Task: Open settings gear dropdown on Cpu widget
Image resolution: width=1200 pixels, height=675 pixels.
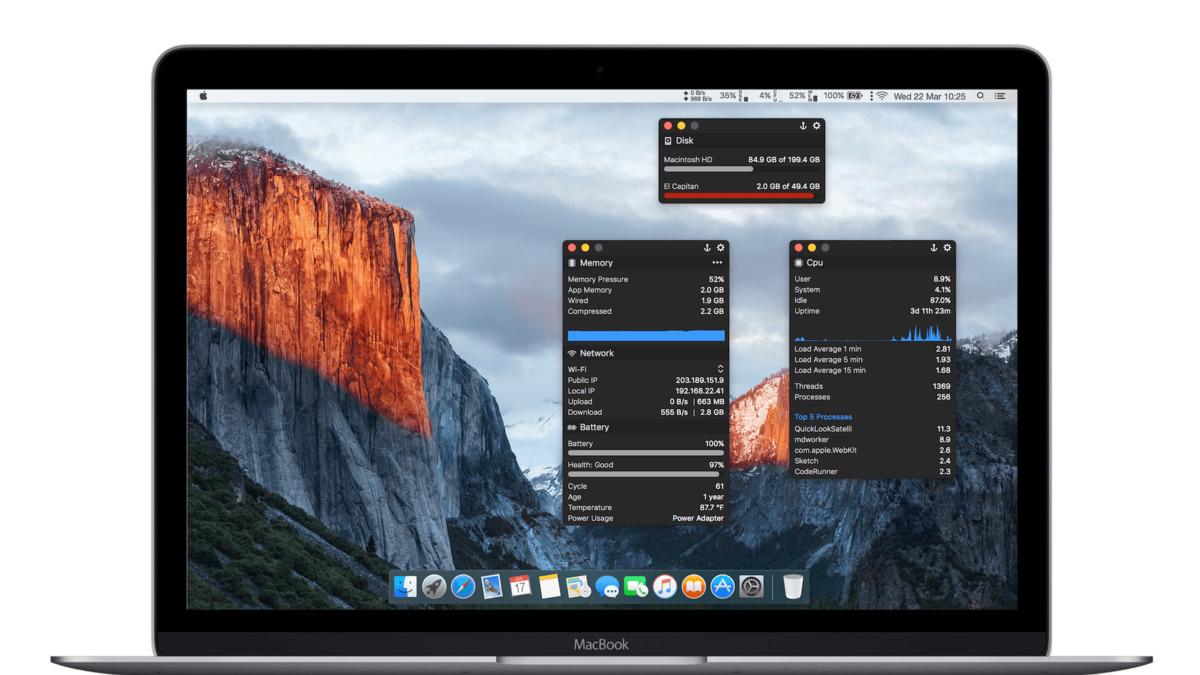Action: coord(947,248)
